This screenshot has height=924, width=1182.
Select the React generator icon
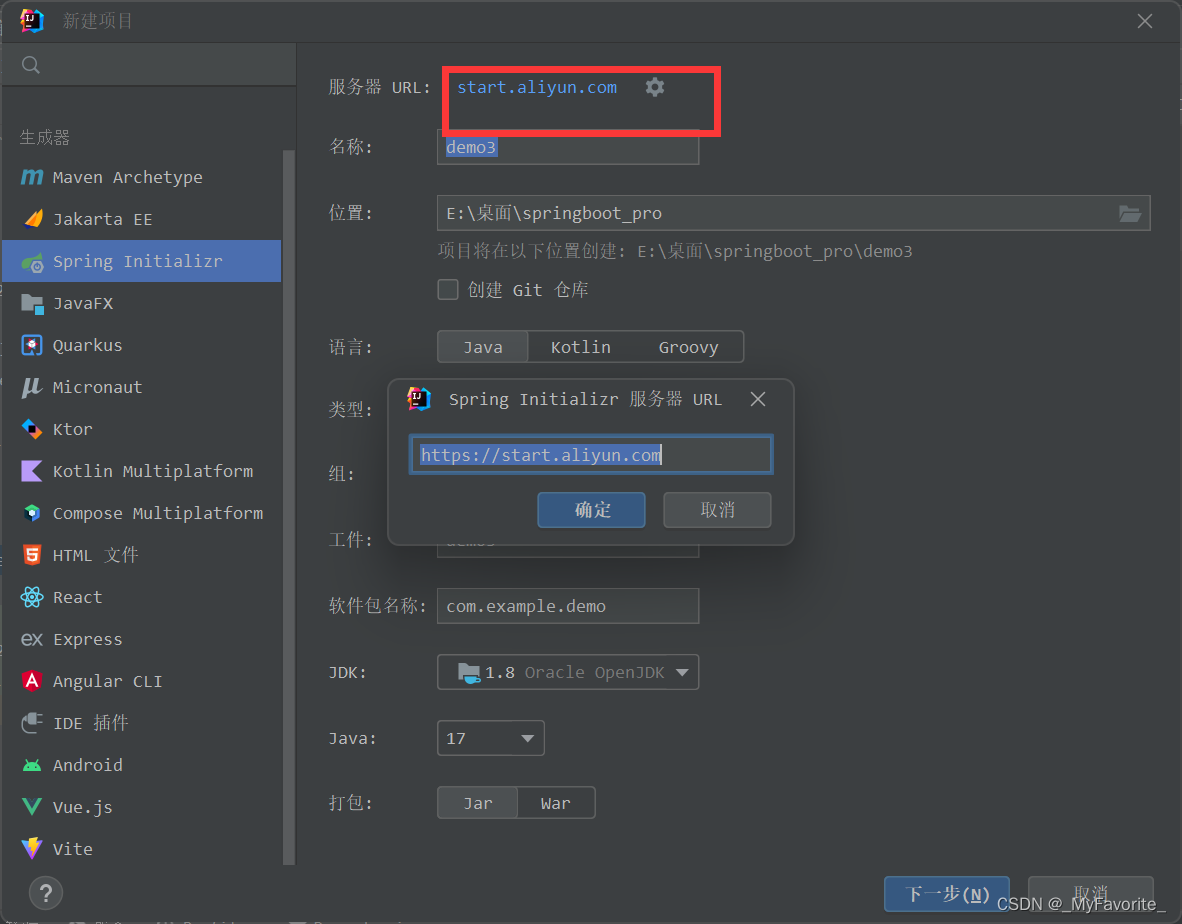(x=31, y=597)
